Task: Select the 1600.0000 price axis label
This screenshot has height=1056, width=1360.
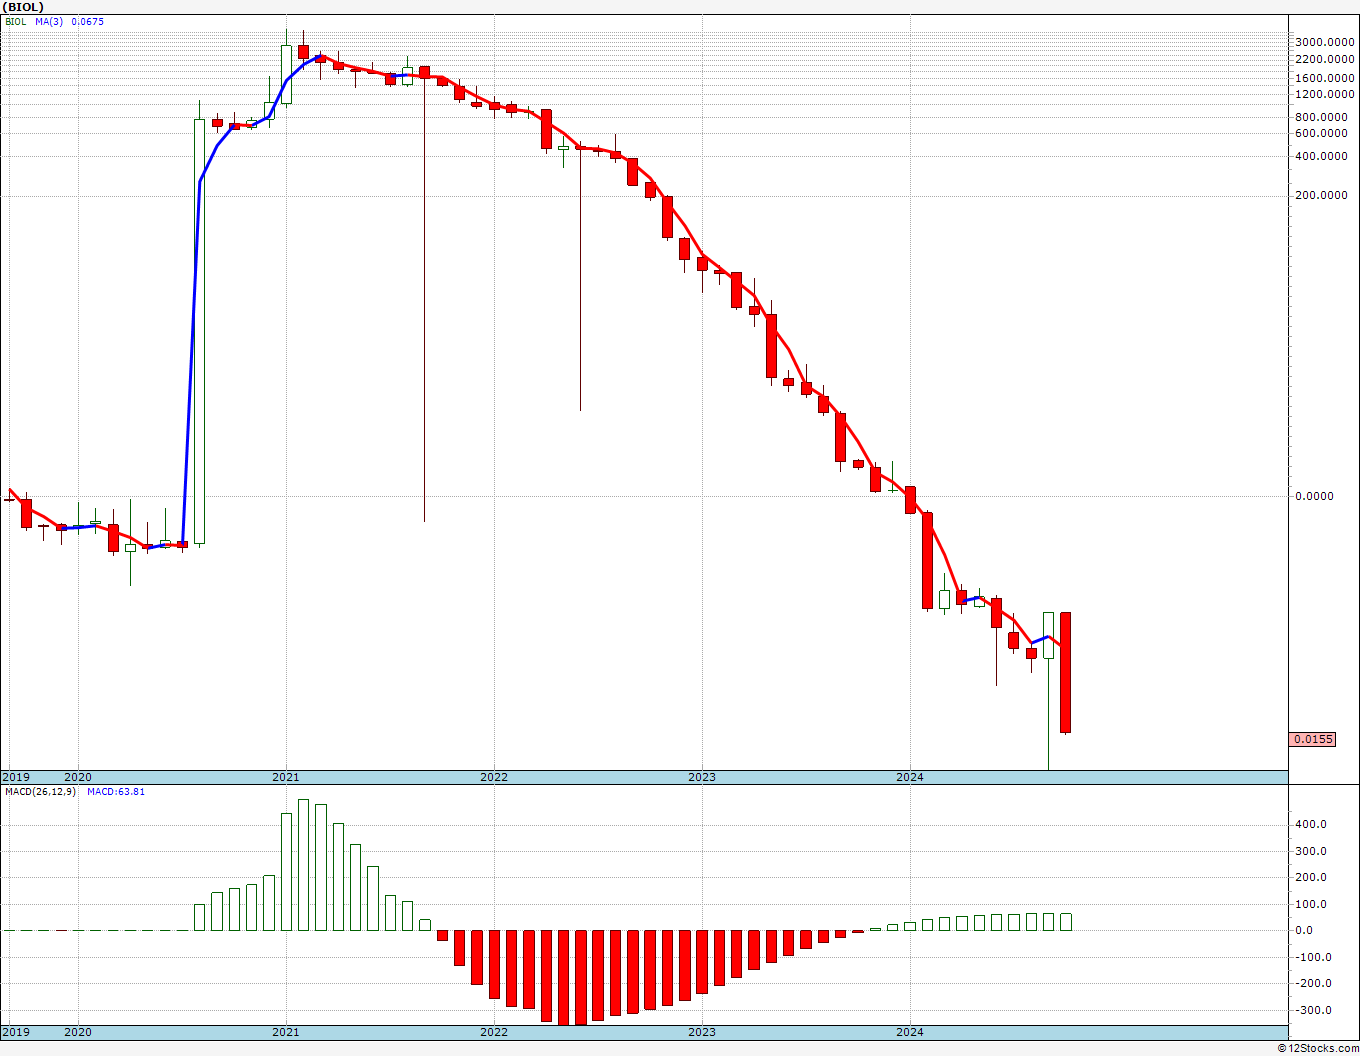Action: (1324, 78)
